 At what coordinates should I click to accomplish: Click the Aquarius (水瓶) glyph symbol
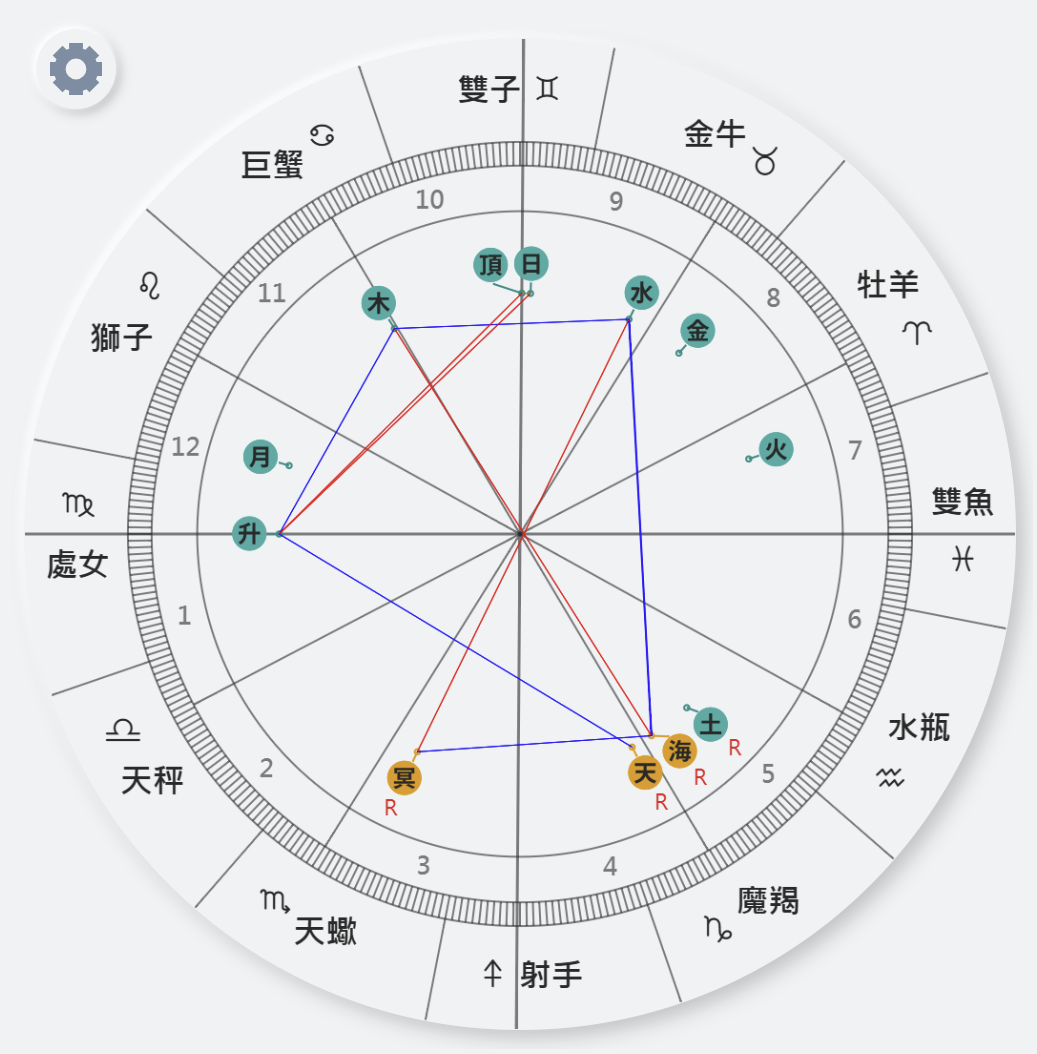click(890, 778)
